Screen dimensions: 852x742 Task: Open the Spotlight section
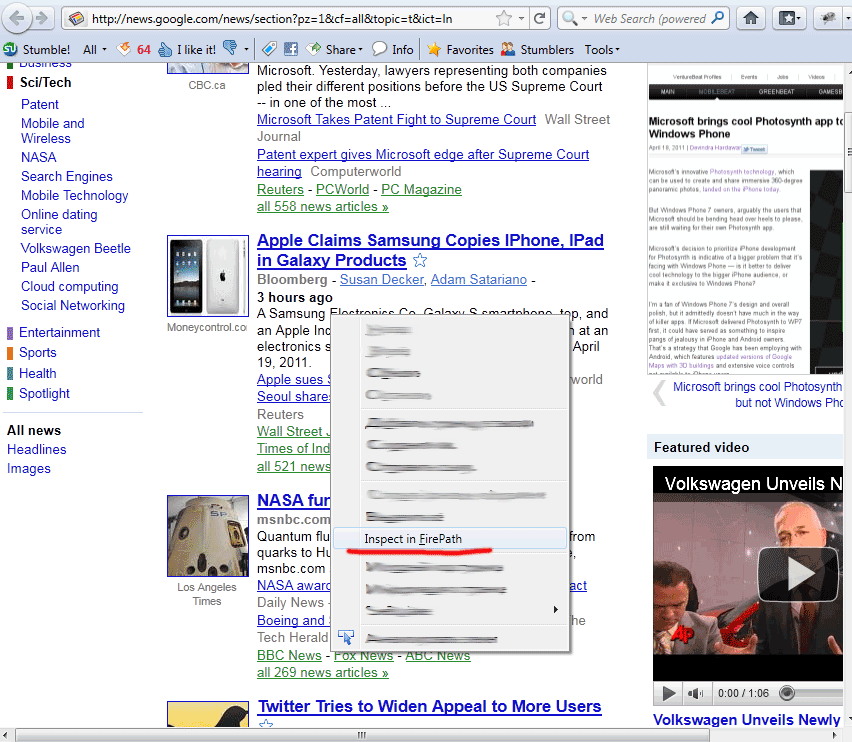coord(44,393)
